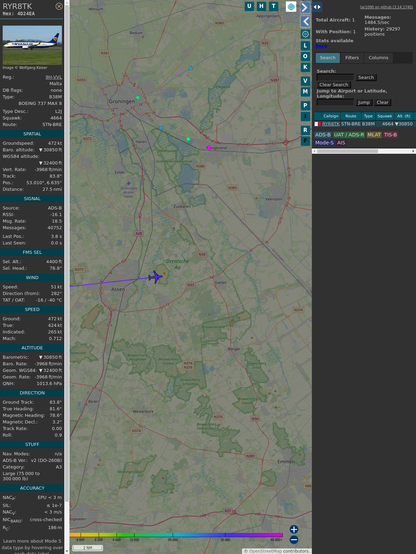
Task: Click the Search button
Action: (366, 77)
